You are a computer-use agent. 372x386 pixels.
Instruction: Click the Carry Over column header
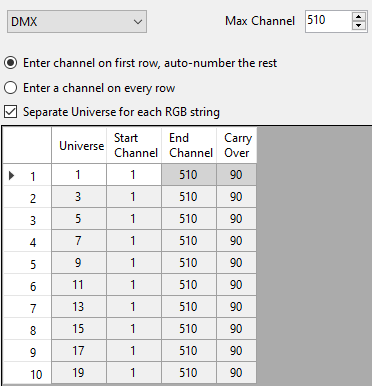click(x=237, y=145)
